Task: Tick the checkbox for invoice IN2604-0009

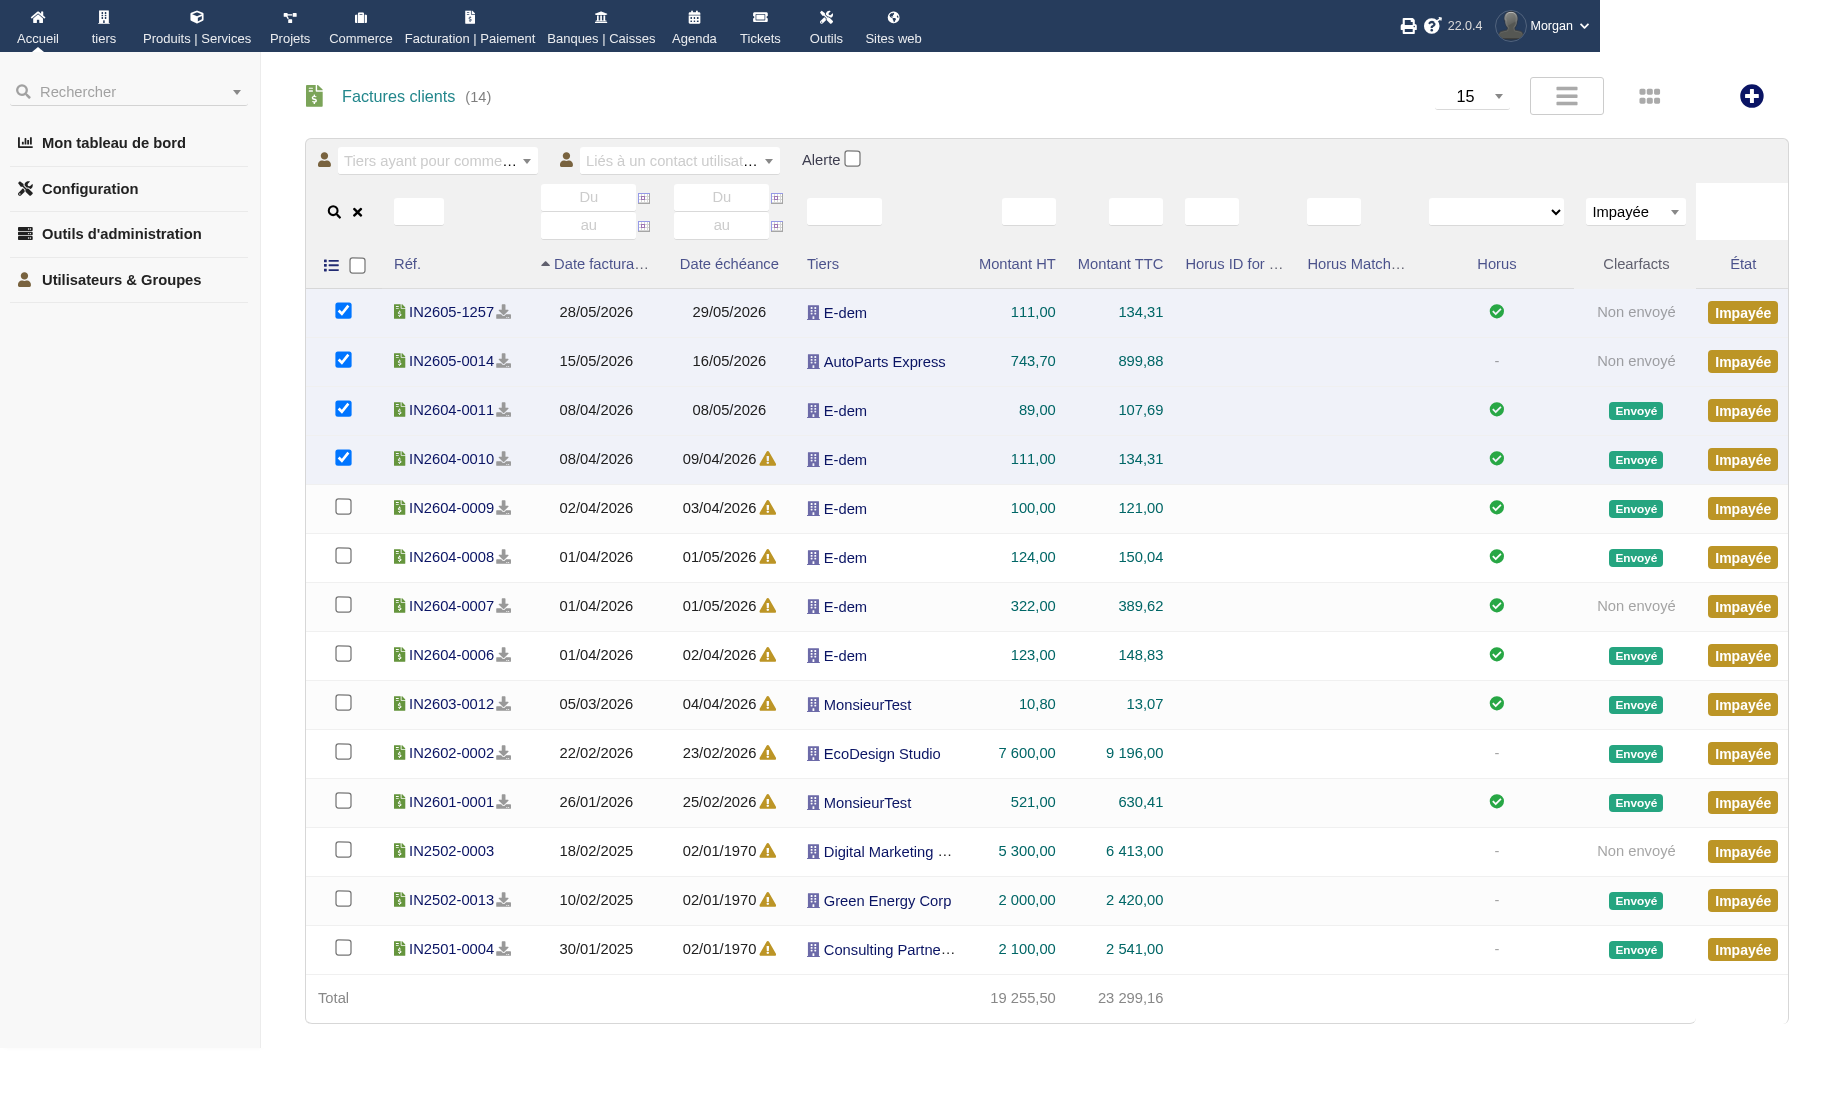Action: click(343, 506)
